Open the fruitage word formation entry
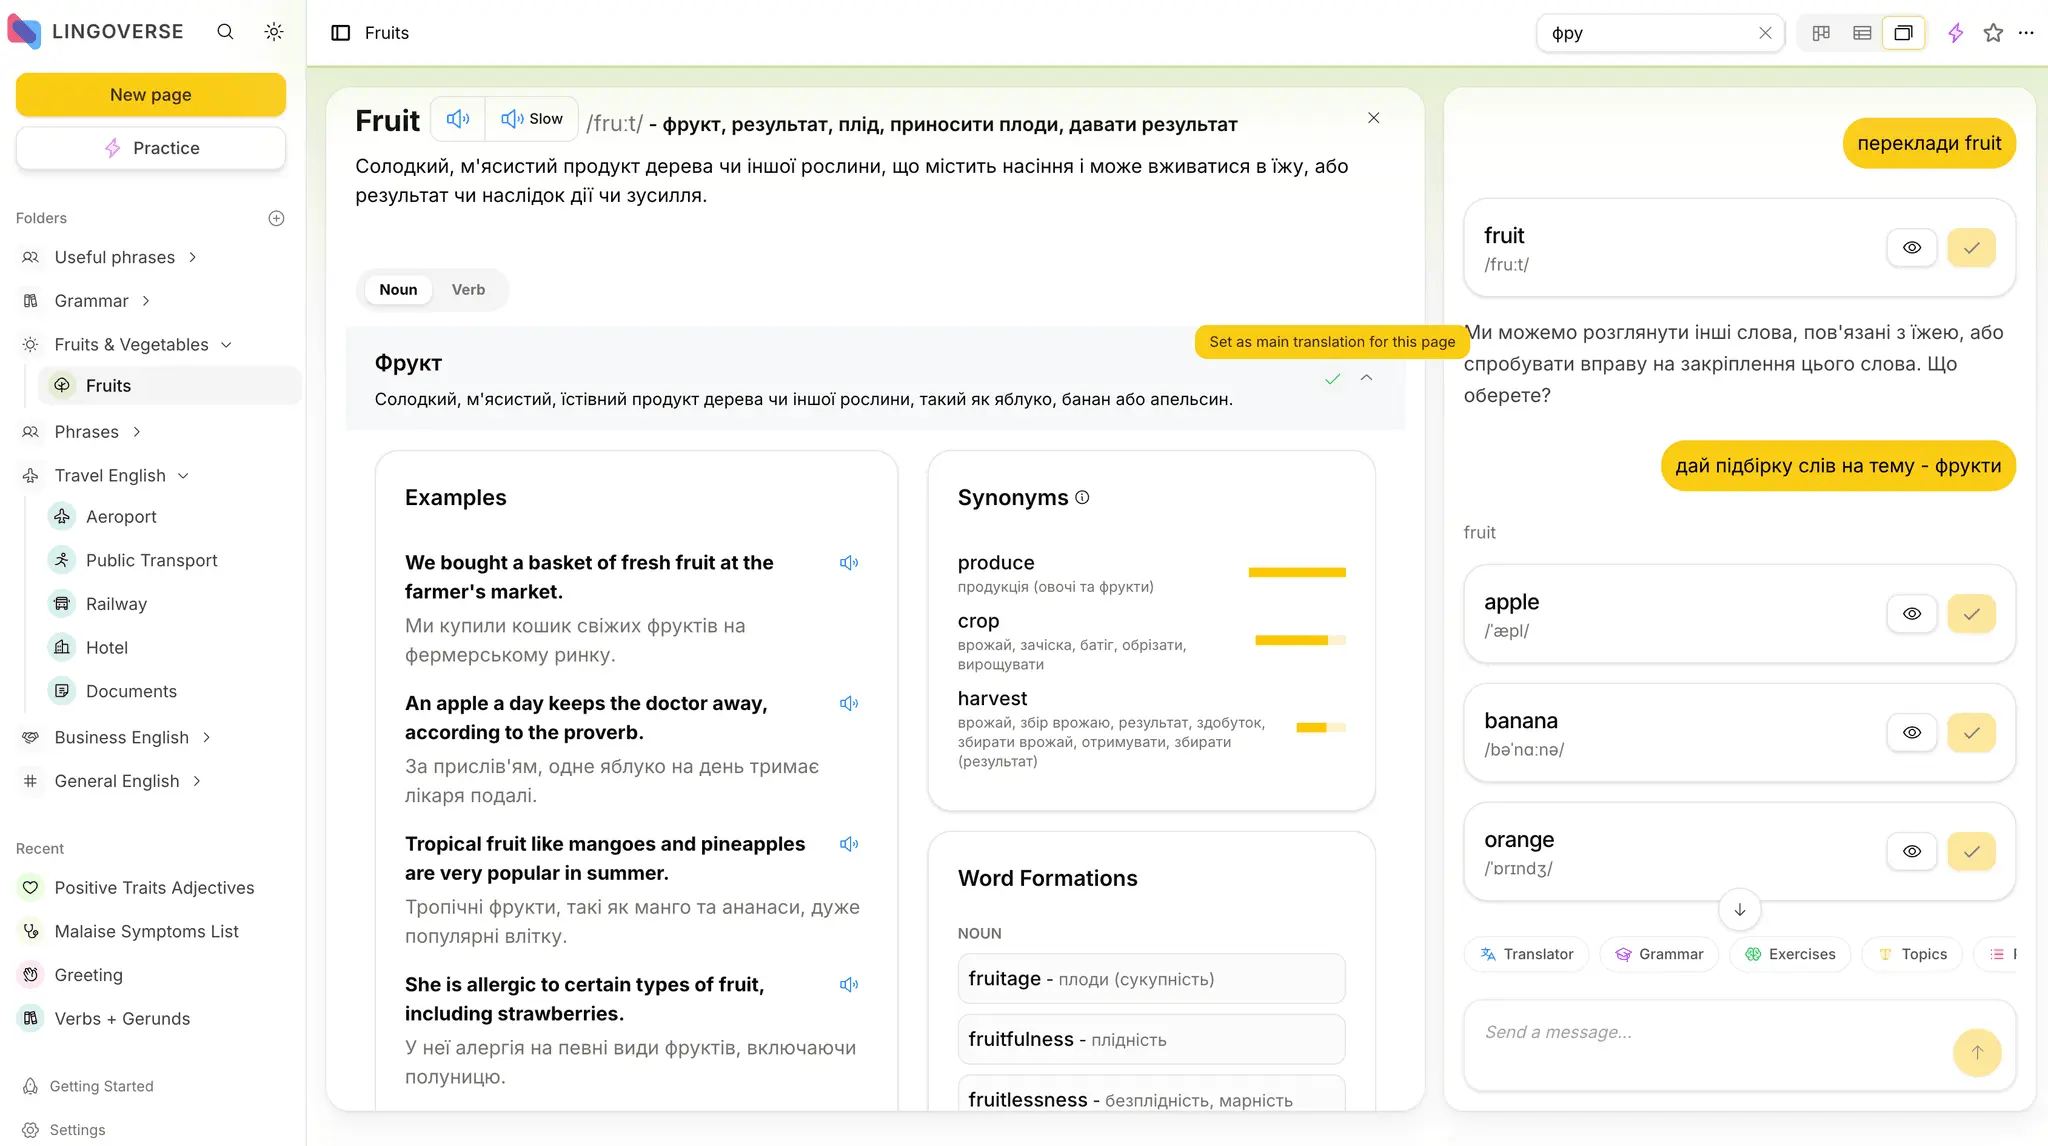This screenshot has height=1146, width=2048. (1151, 979)
